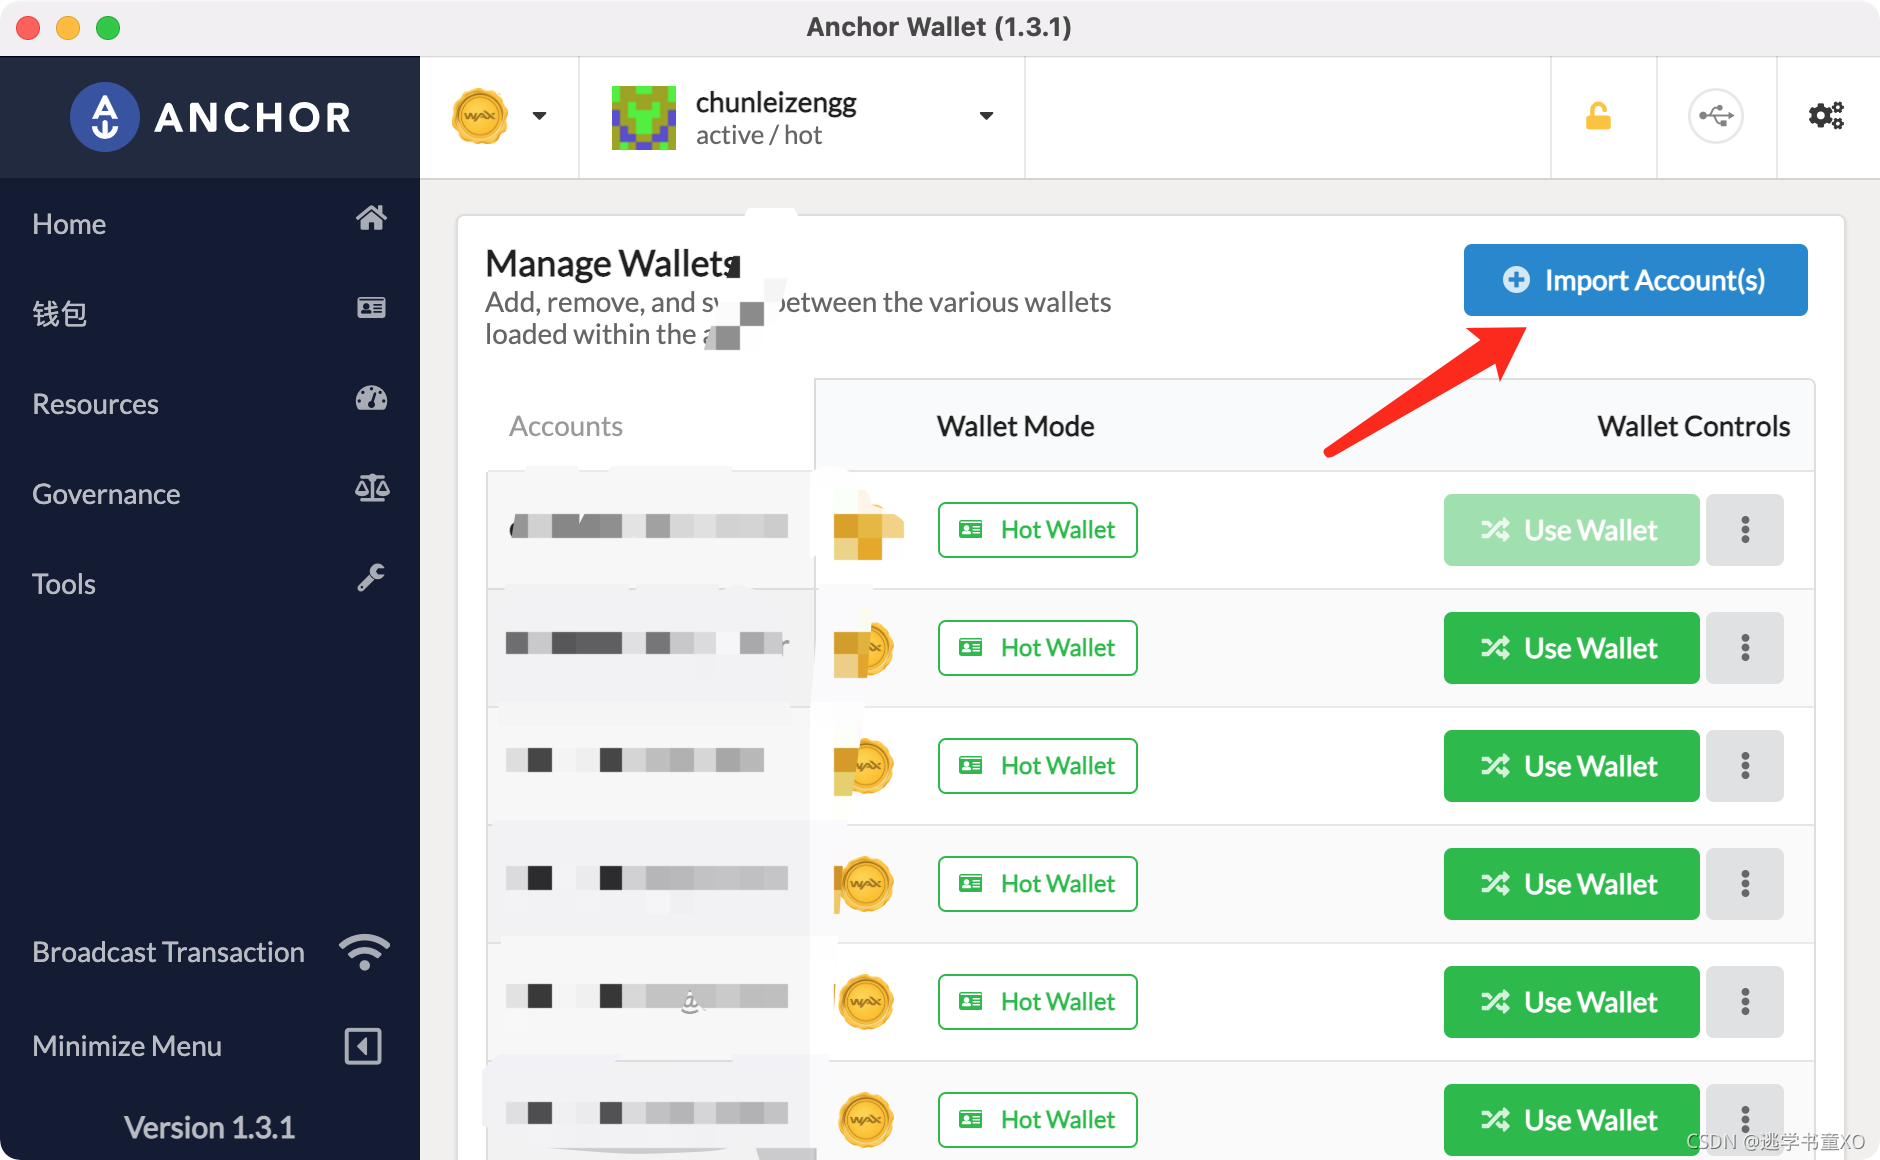Open fourth row's three-dot options menu
The width and height of the screenshot is (1880, 1160).
click(x=1745, y=884)
